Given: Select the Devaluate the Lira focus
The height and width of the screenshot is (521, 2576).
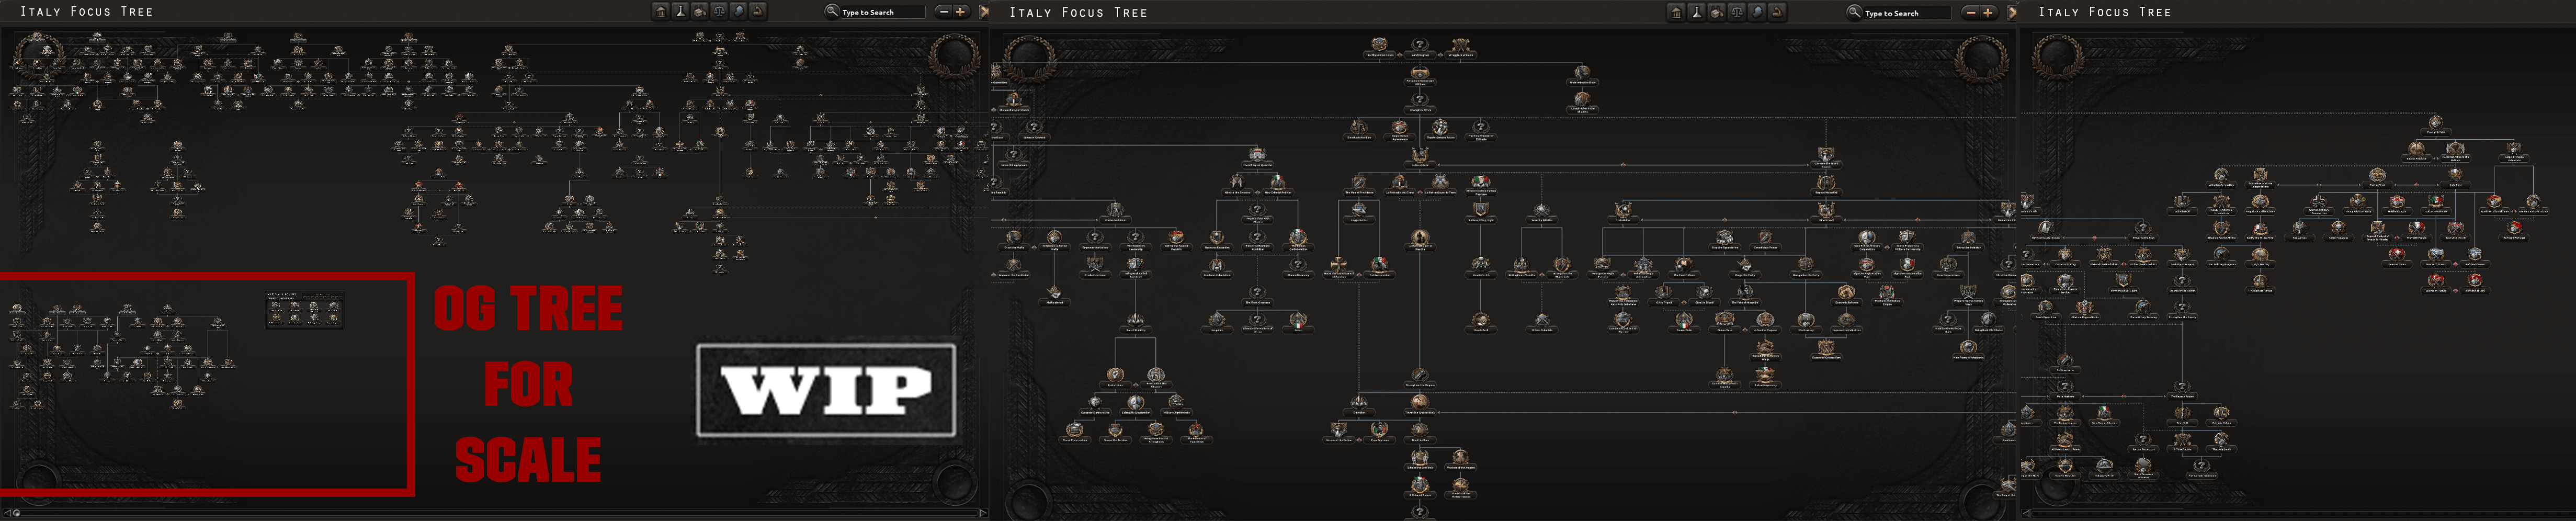Looking at the screenshot, I should point(1360,131).
